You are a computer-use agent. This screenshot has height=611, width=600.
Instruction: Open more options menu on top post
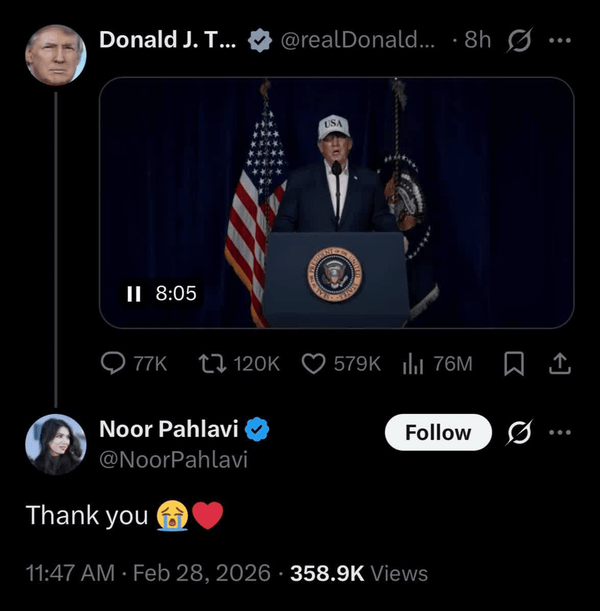[560, 41]
